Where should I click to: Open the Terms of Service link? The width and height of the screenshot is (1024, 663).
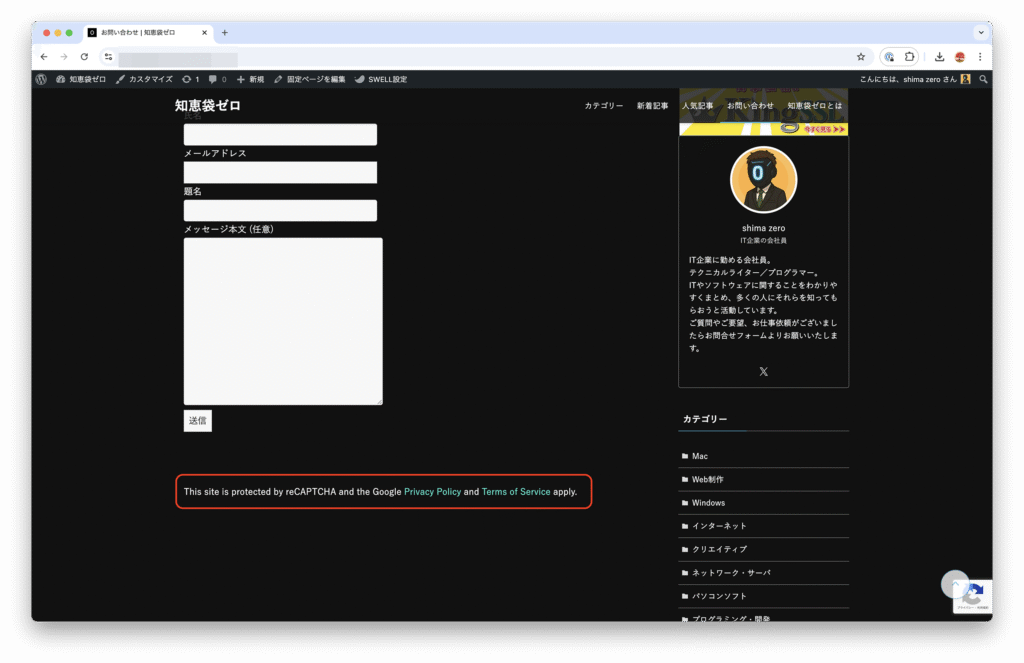516,492
